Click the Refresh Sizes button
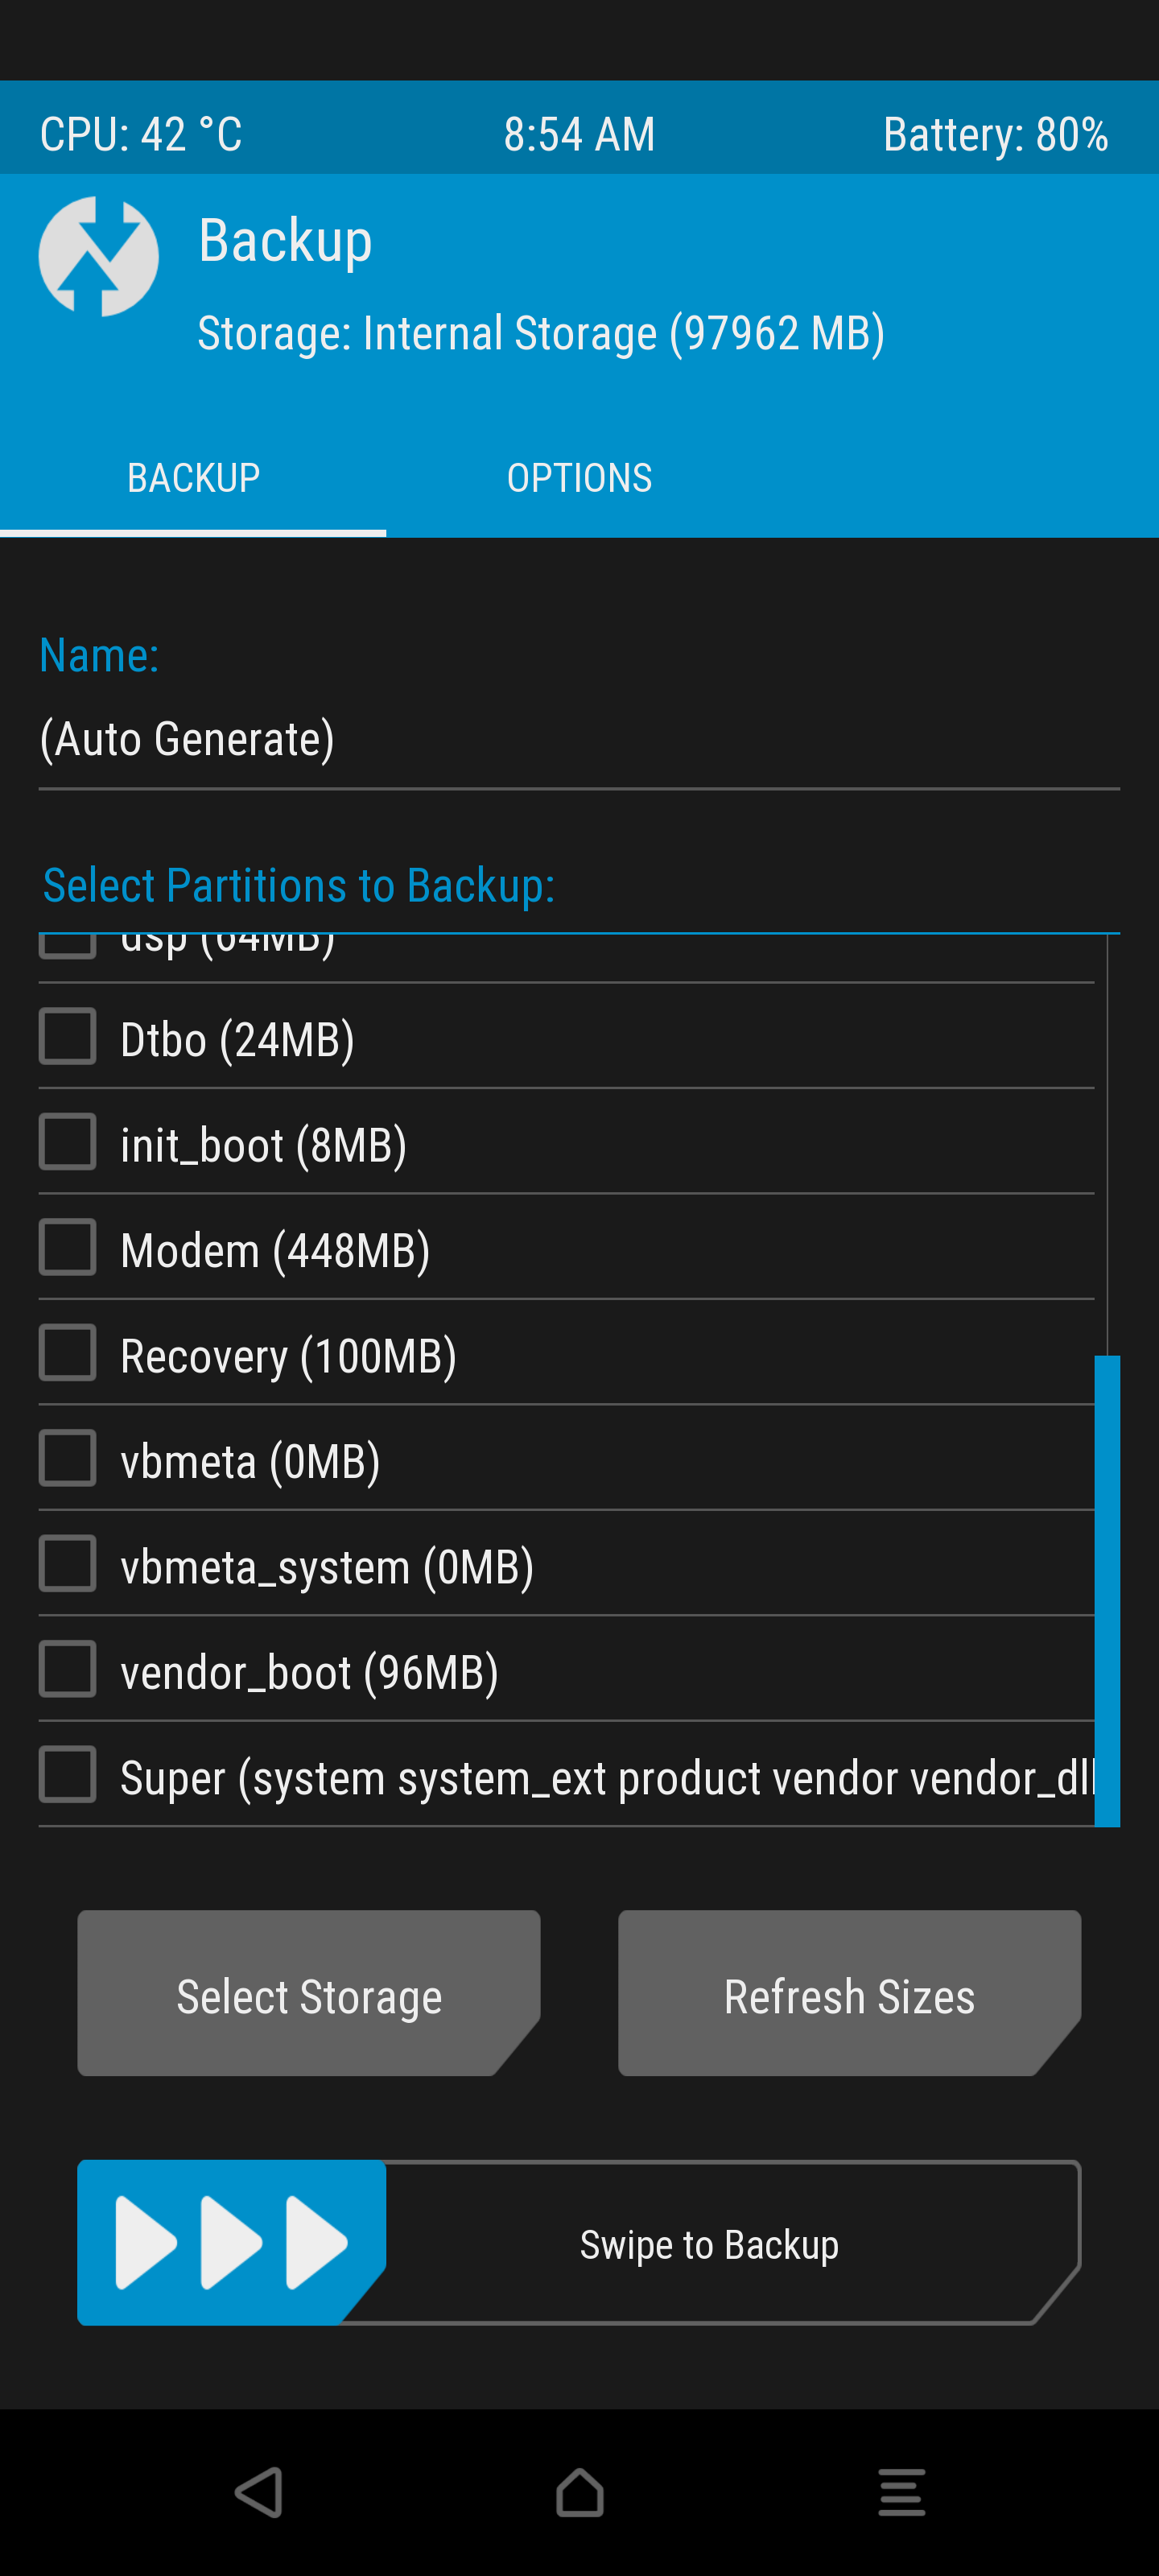The height and width of the screenshot is (2576, 1159). pos(849,1993)
